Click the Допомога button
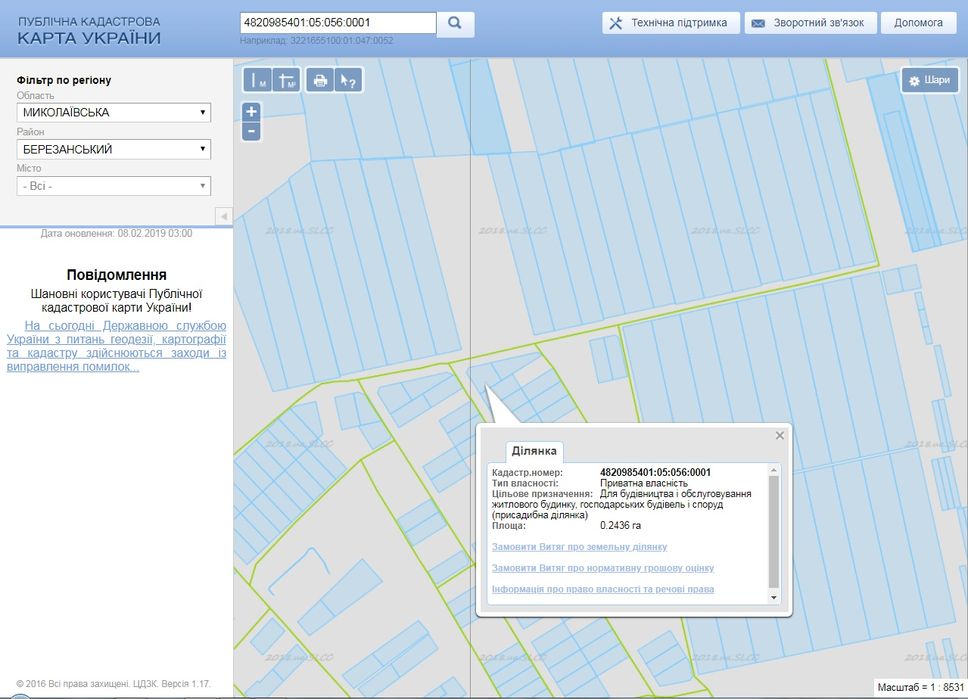The width and height of the screenshot is (968, 699). (x=918, y=22)
